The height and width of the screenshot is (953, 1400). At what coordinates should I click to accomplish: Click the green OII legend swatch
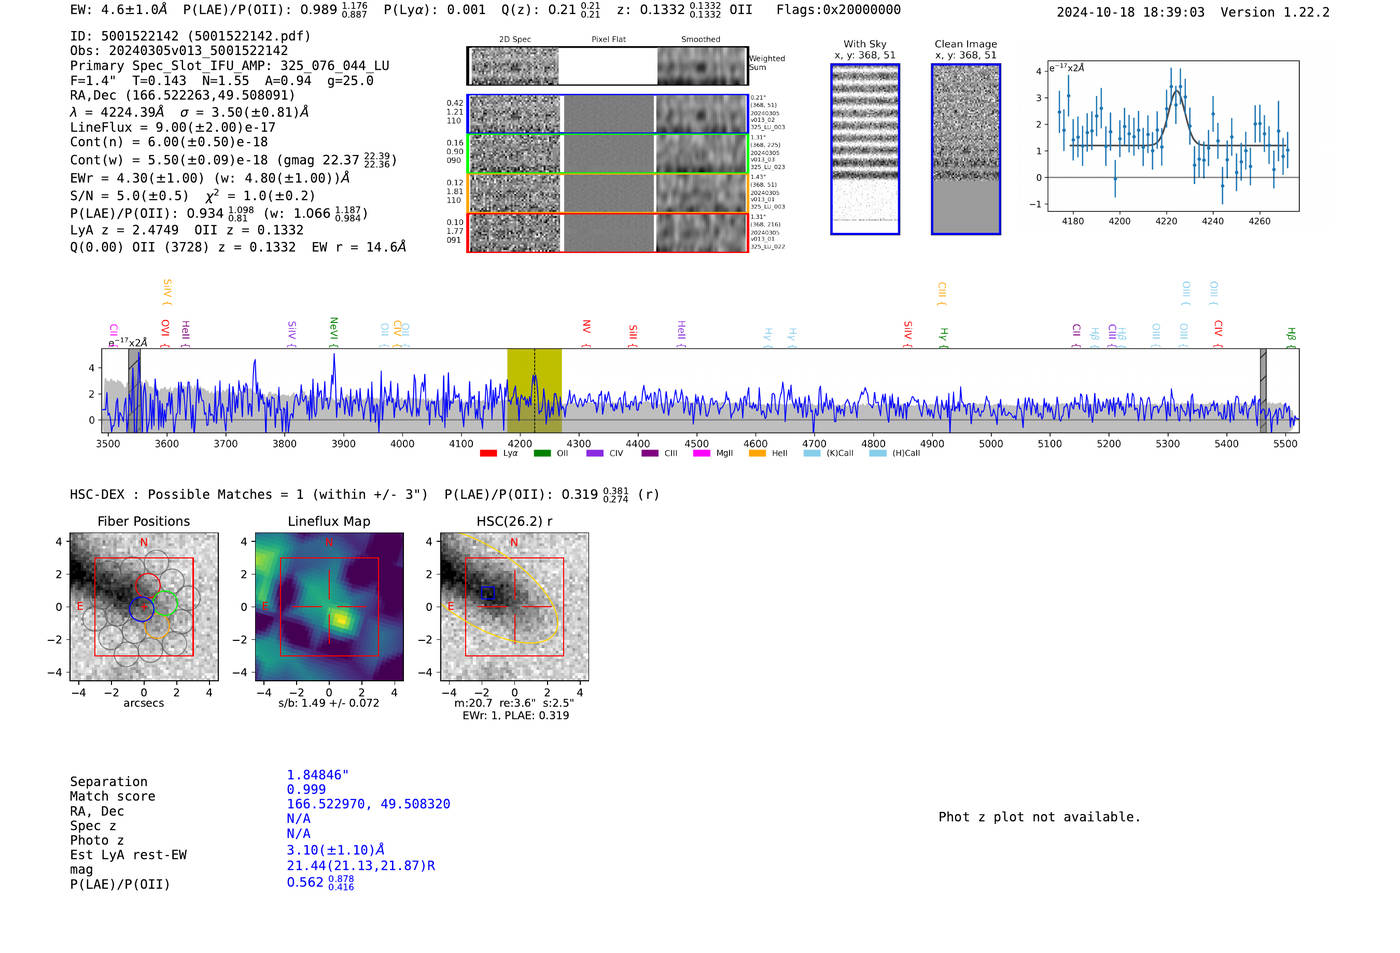pos(542,454)
